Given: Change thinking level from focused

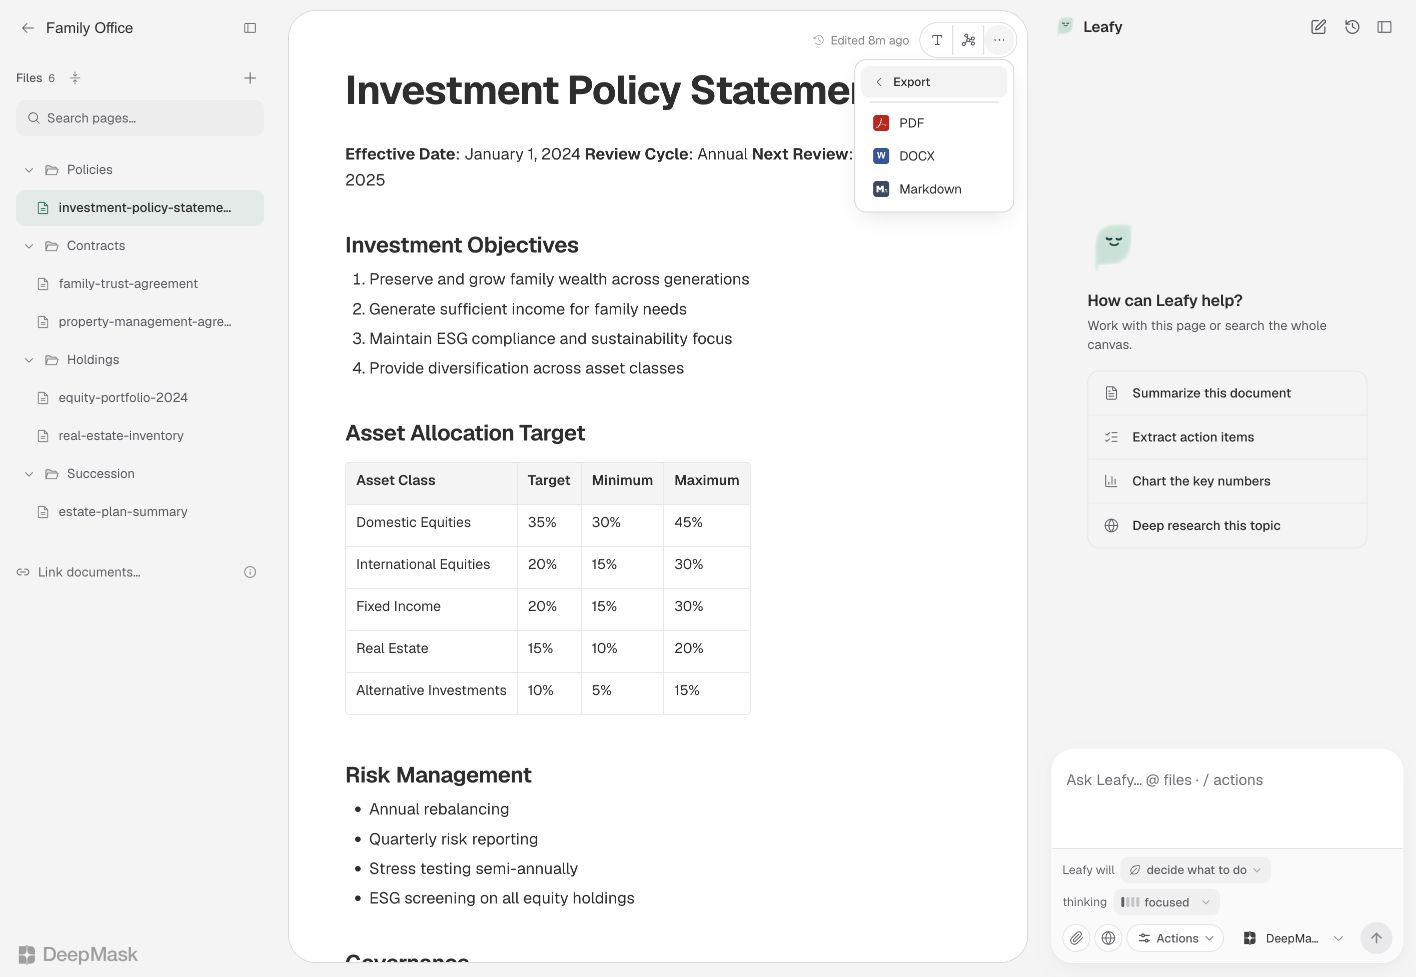Looking at the screenshot, I should click(1166, 902).
